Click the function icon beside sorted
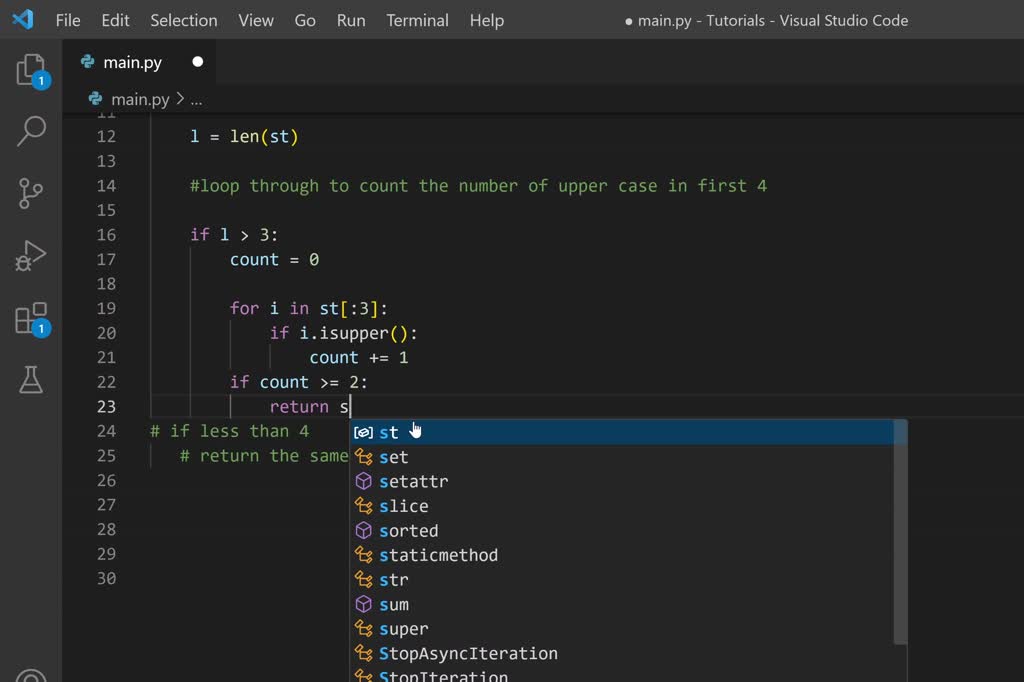 click(x=364, y=530)
